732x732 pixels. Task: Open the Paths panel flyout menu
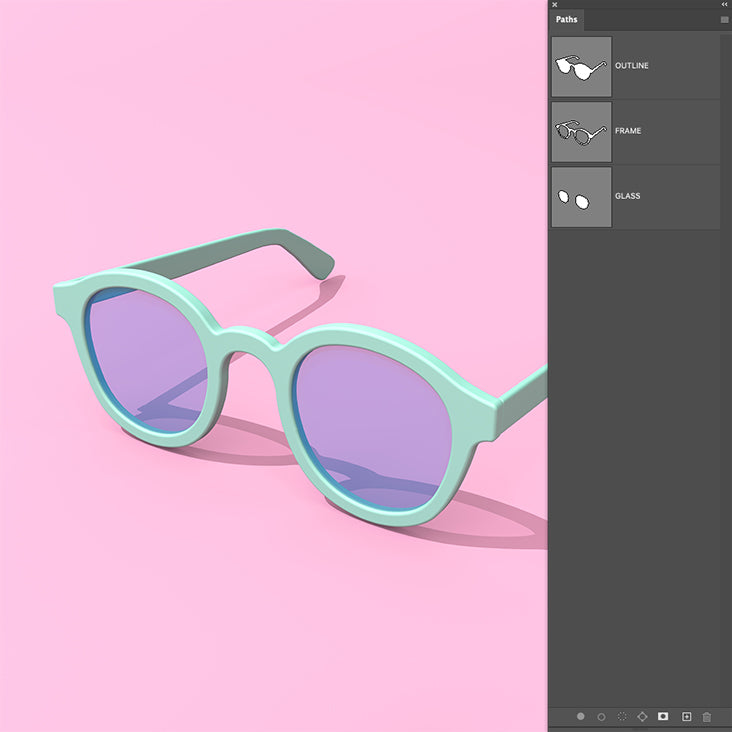click(724, 20)
